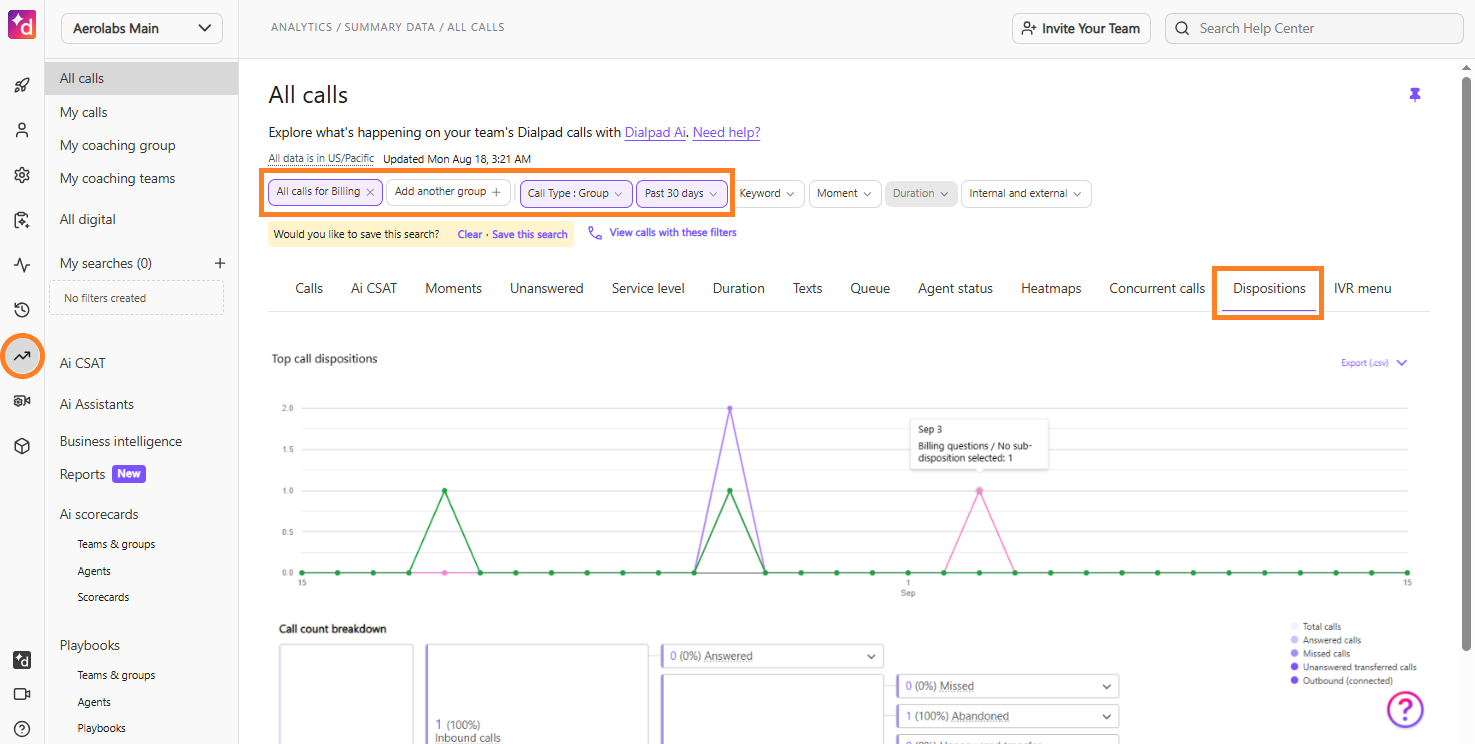Image resolution: width=1475 pixels, height=744 pixels.
Task: Open the Duration filter dropdown
Action: 920,193
